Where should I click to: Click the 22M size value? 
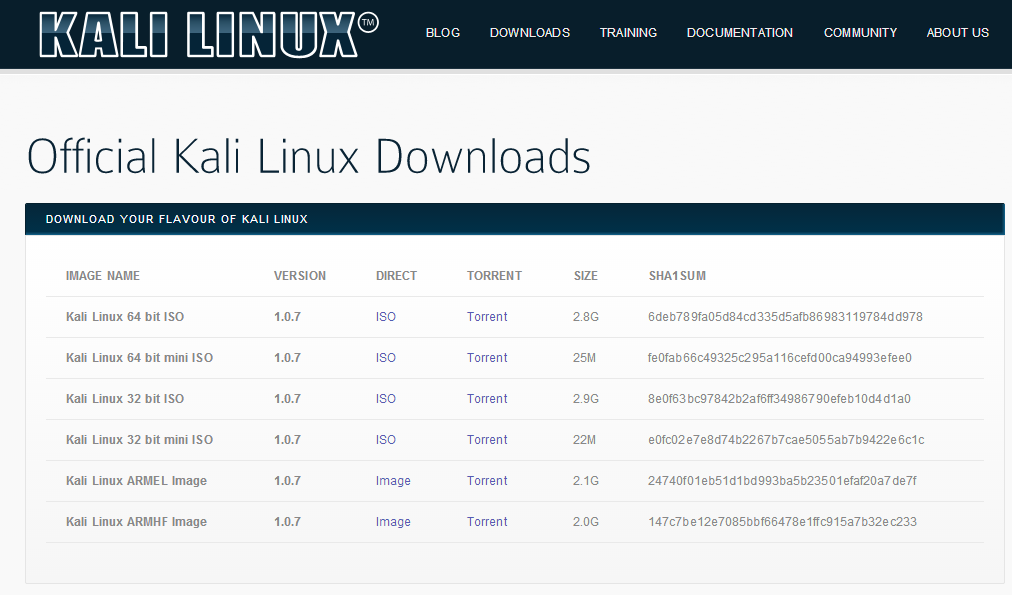[584, 439]
